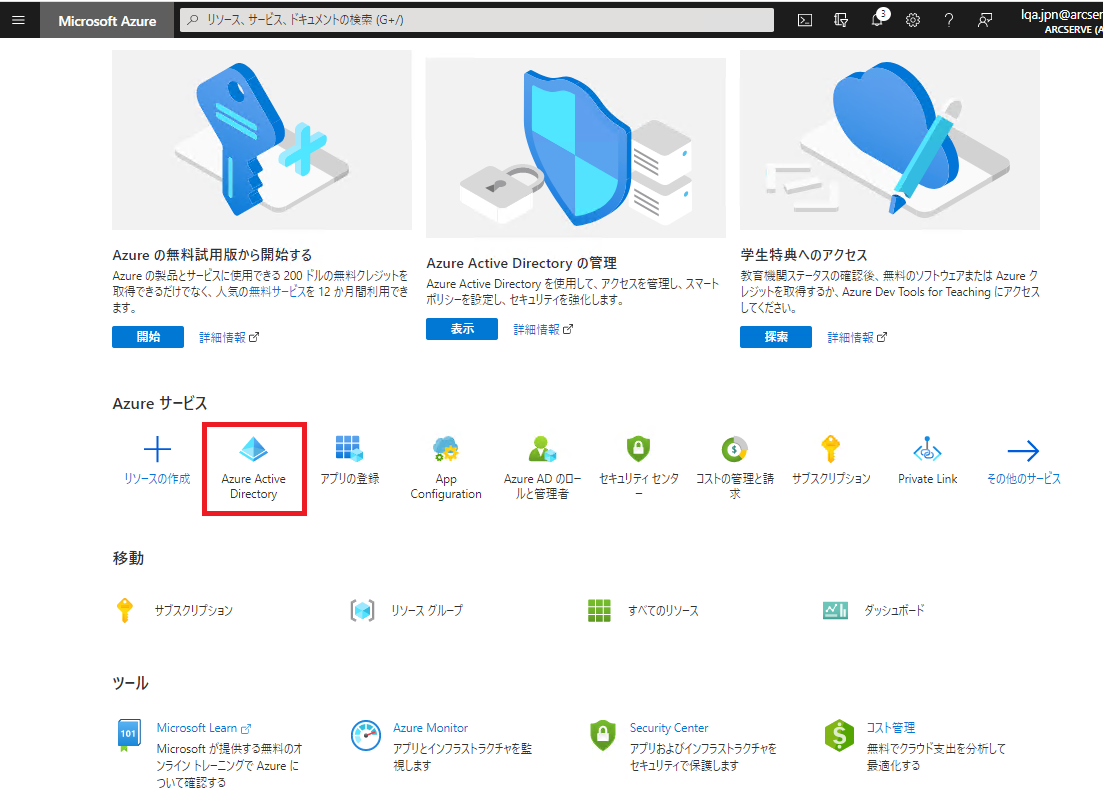Click the Azure サービス section heading
Screen dimensions: 1103x801
tap(160, 404)
